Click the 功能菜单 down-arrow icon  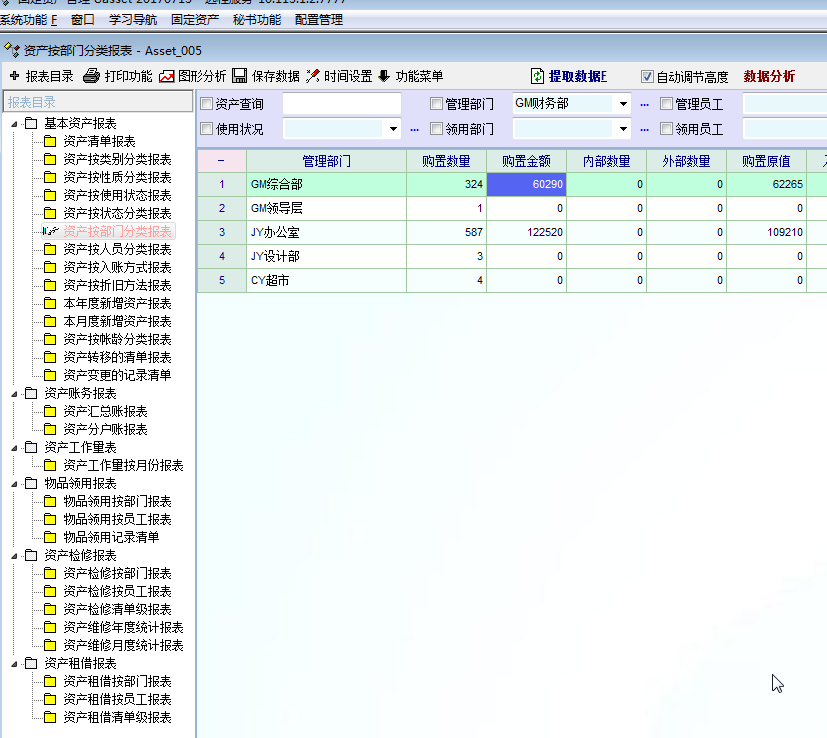tap(384, 76)
